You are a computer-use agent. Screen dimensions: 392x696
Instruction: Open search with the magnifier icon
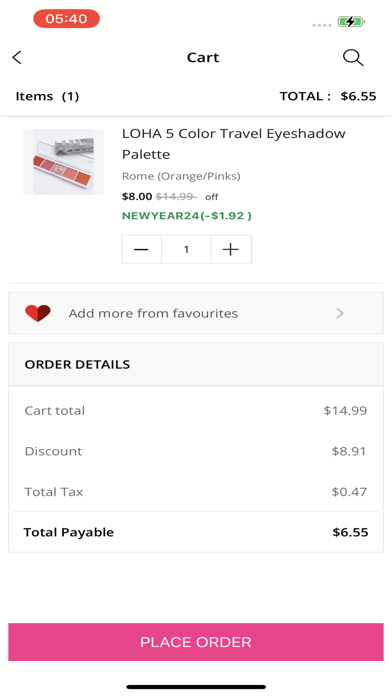[353, 58]
